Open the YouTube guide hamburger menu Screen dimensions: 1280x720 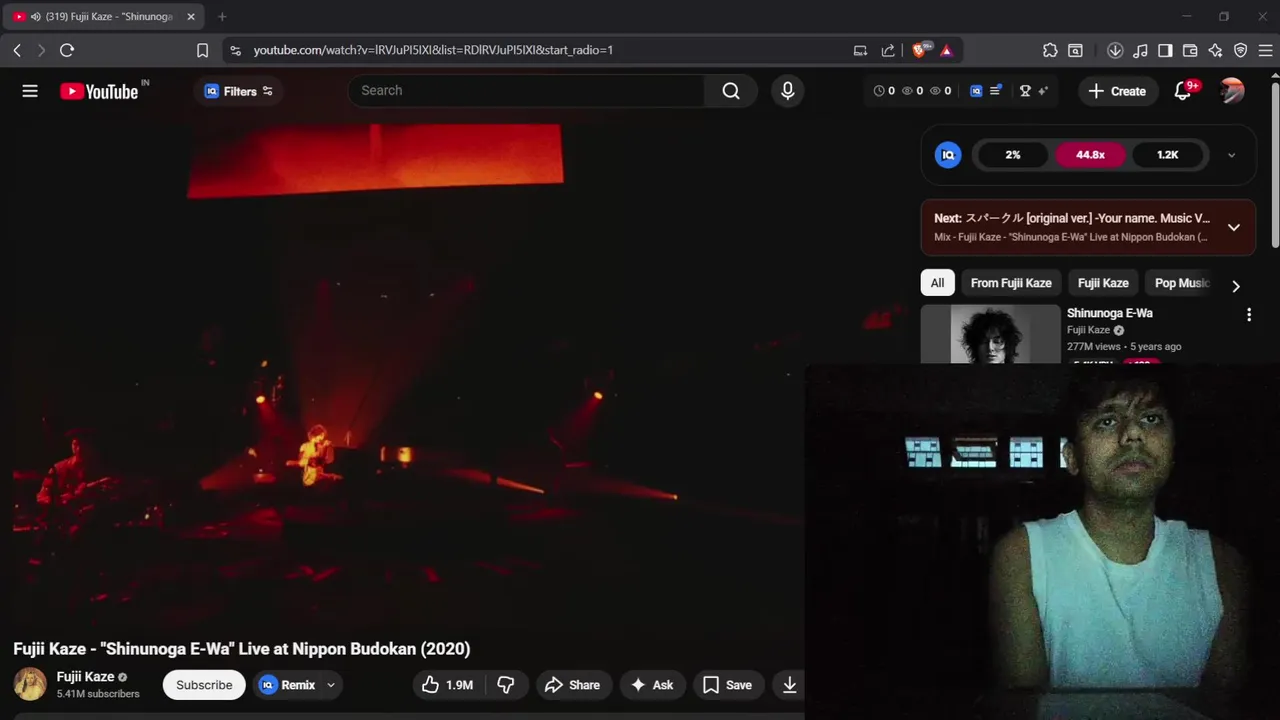pyautogui.click(x=30, y=91)
